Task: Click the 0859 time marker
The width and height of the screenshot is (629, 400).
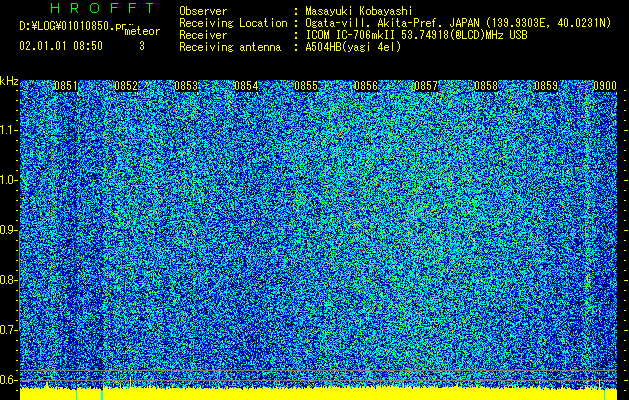Action: (546, 86)
